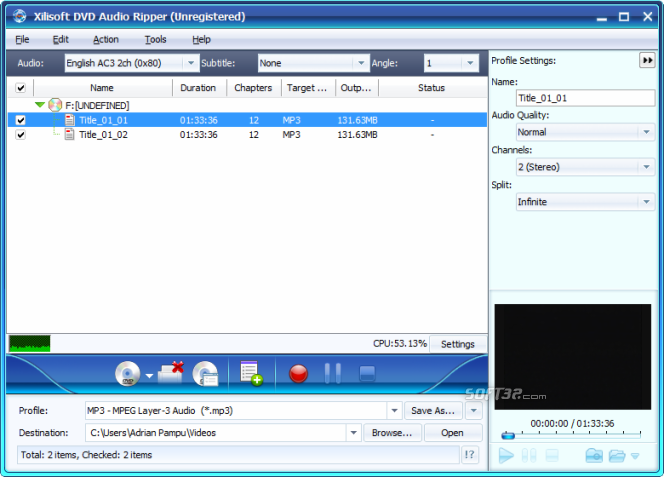Viewport: 664px width, 477px height.
Task: Open the Profile format dropdown
Action: coord(394,410)
